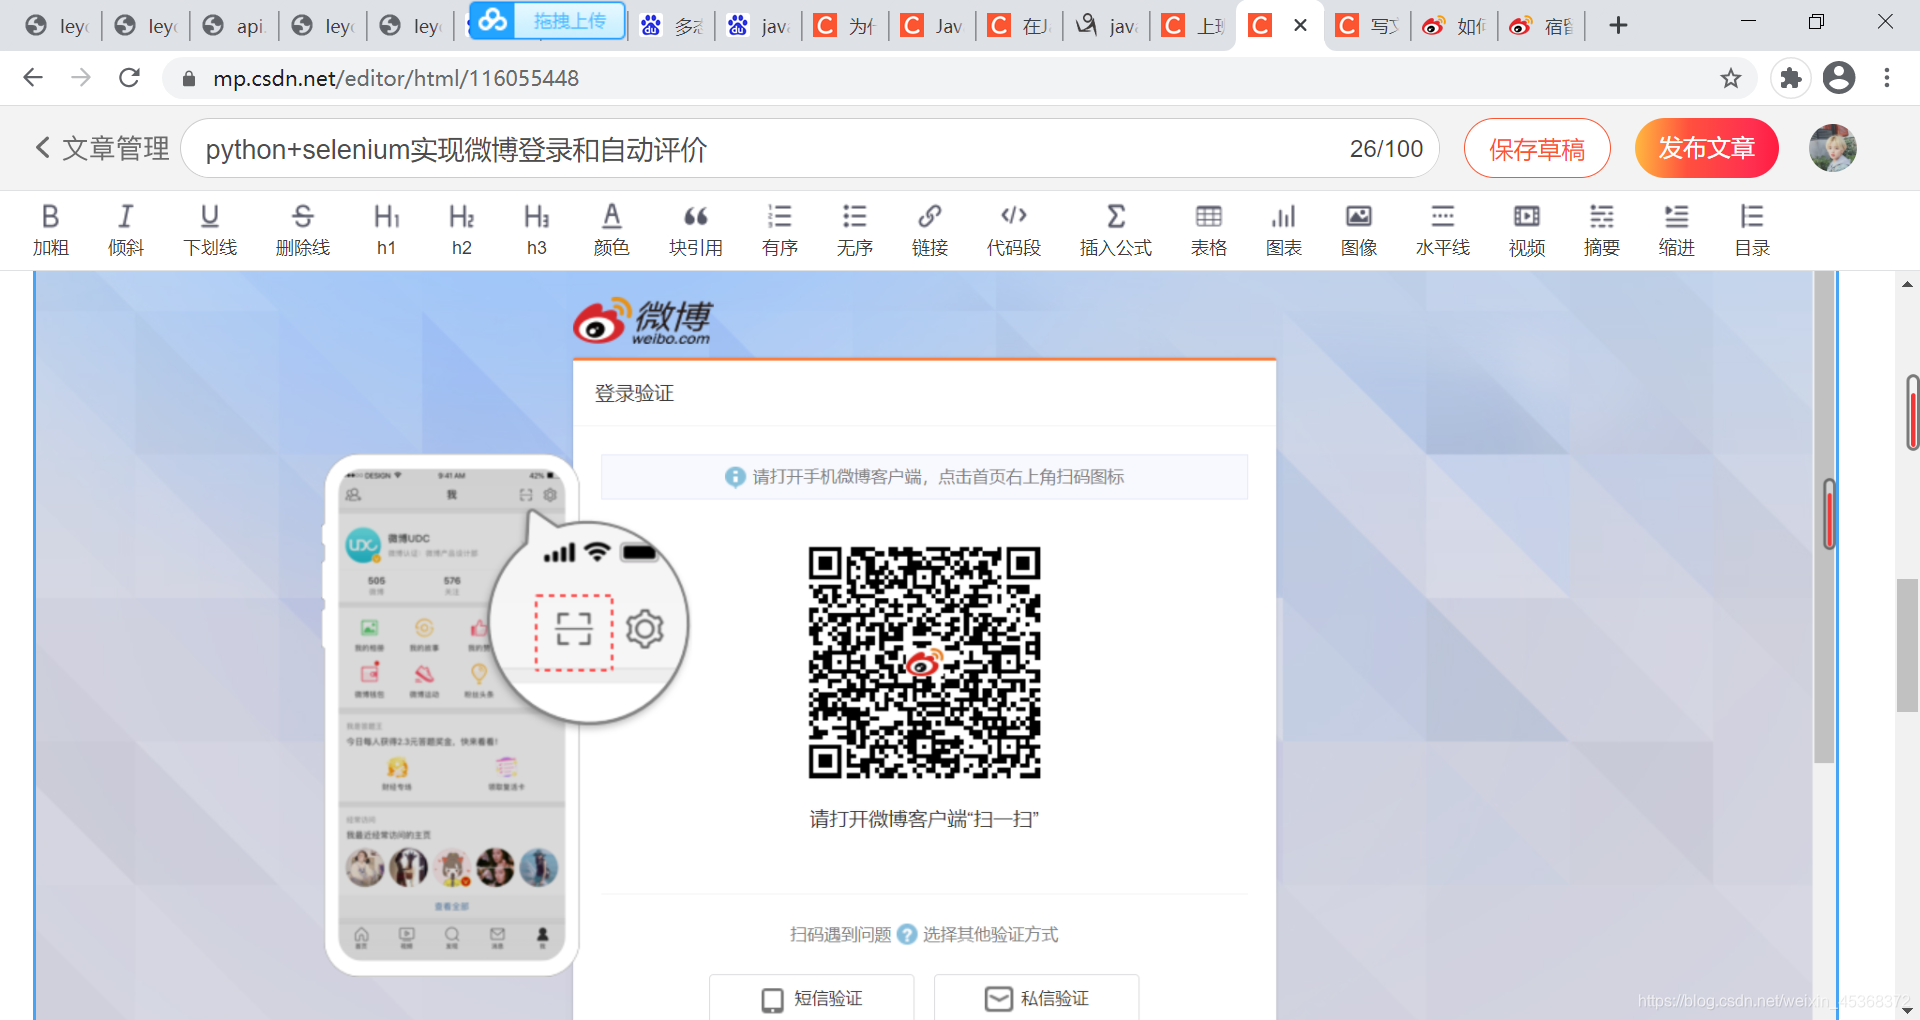Screen dimensions: 1920x1020
Task: Publish the article (发布文章)
Action: (x=1706, y=148)
